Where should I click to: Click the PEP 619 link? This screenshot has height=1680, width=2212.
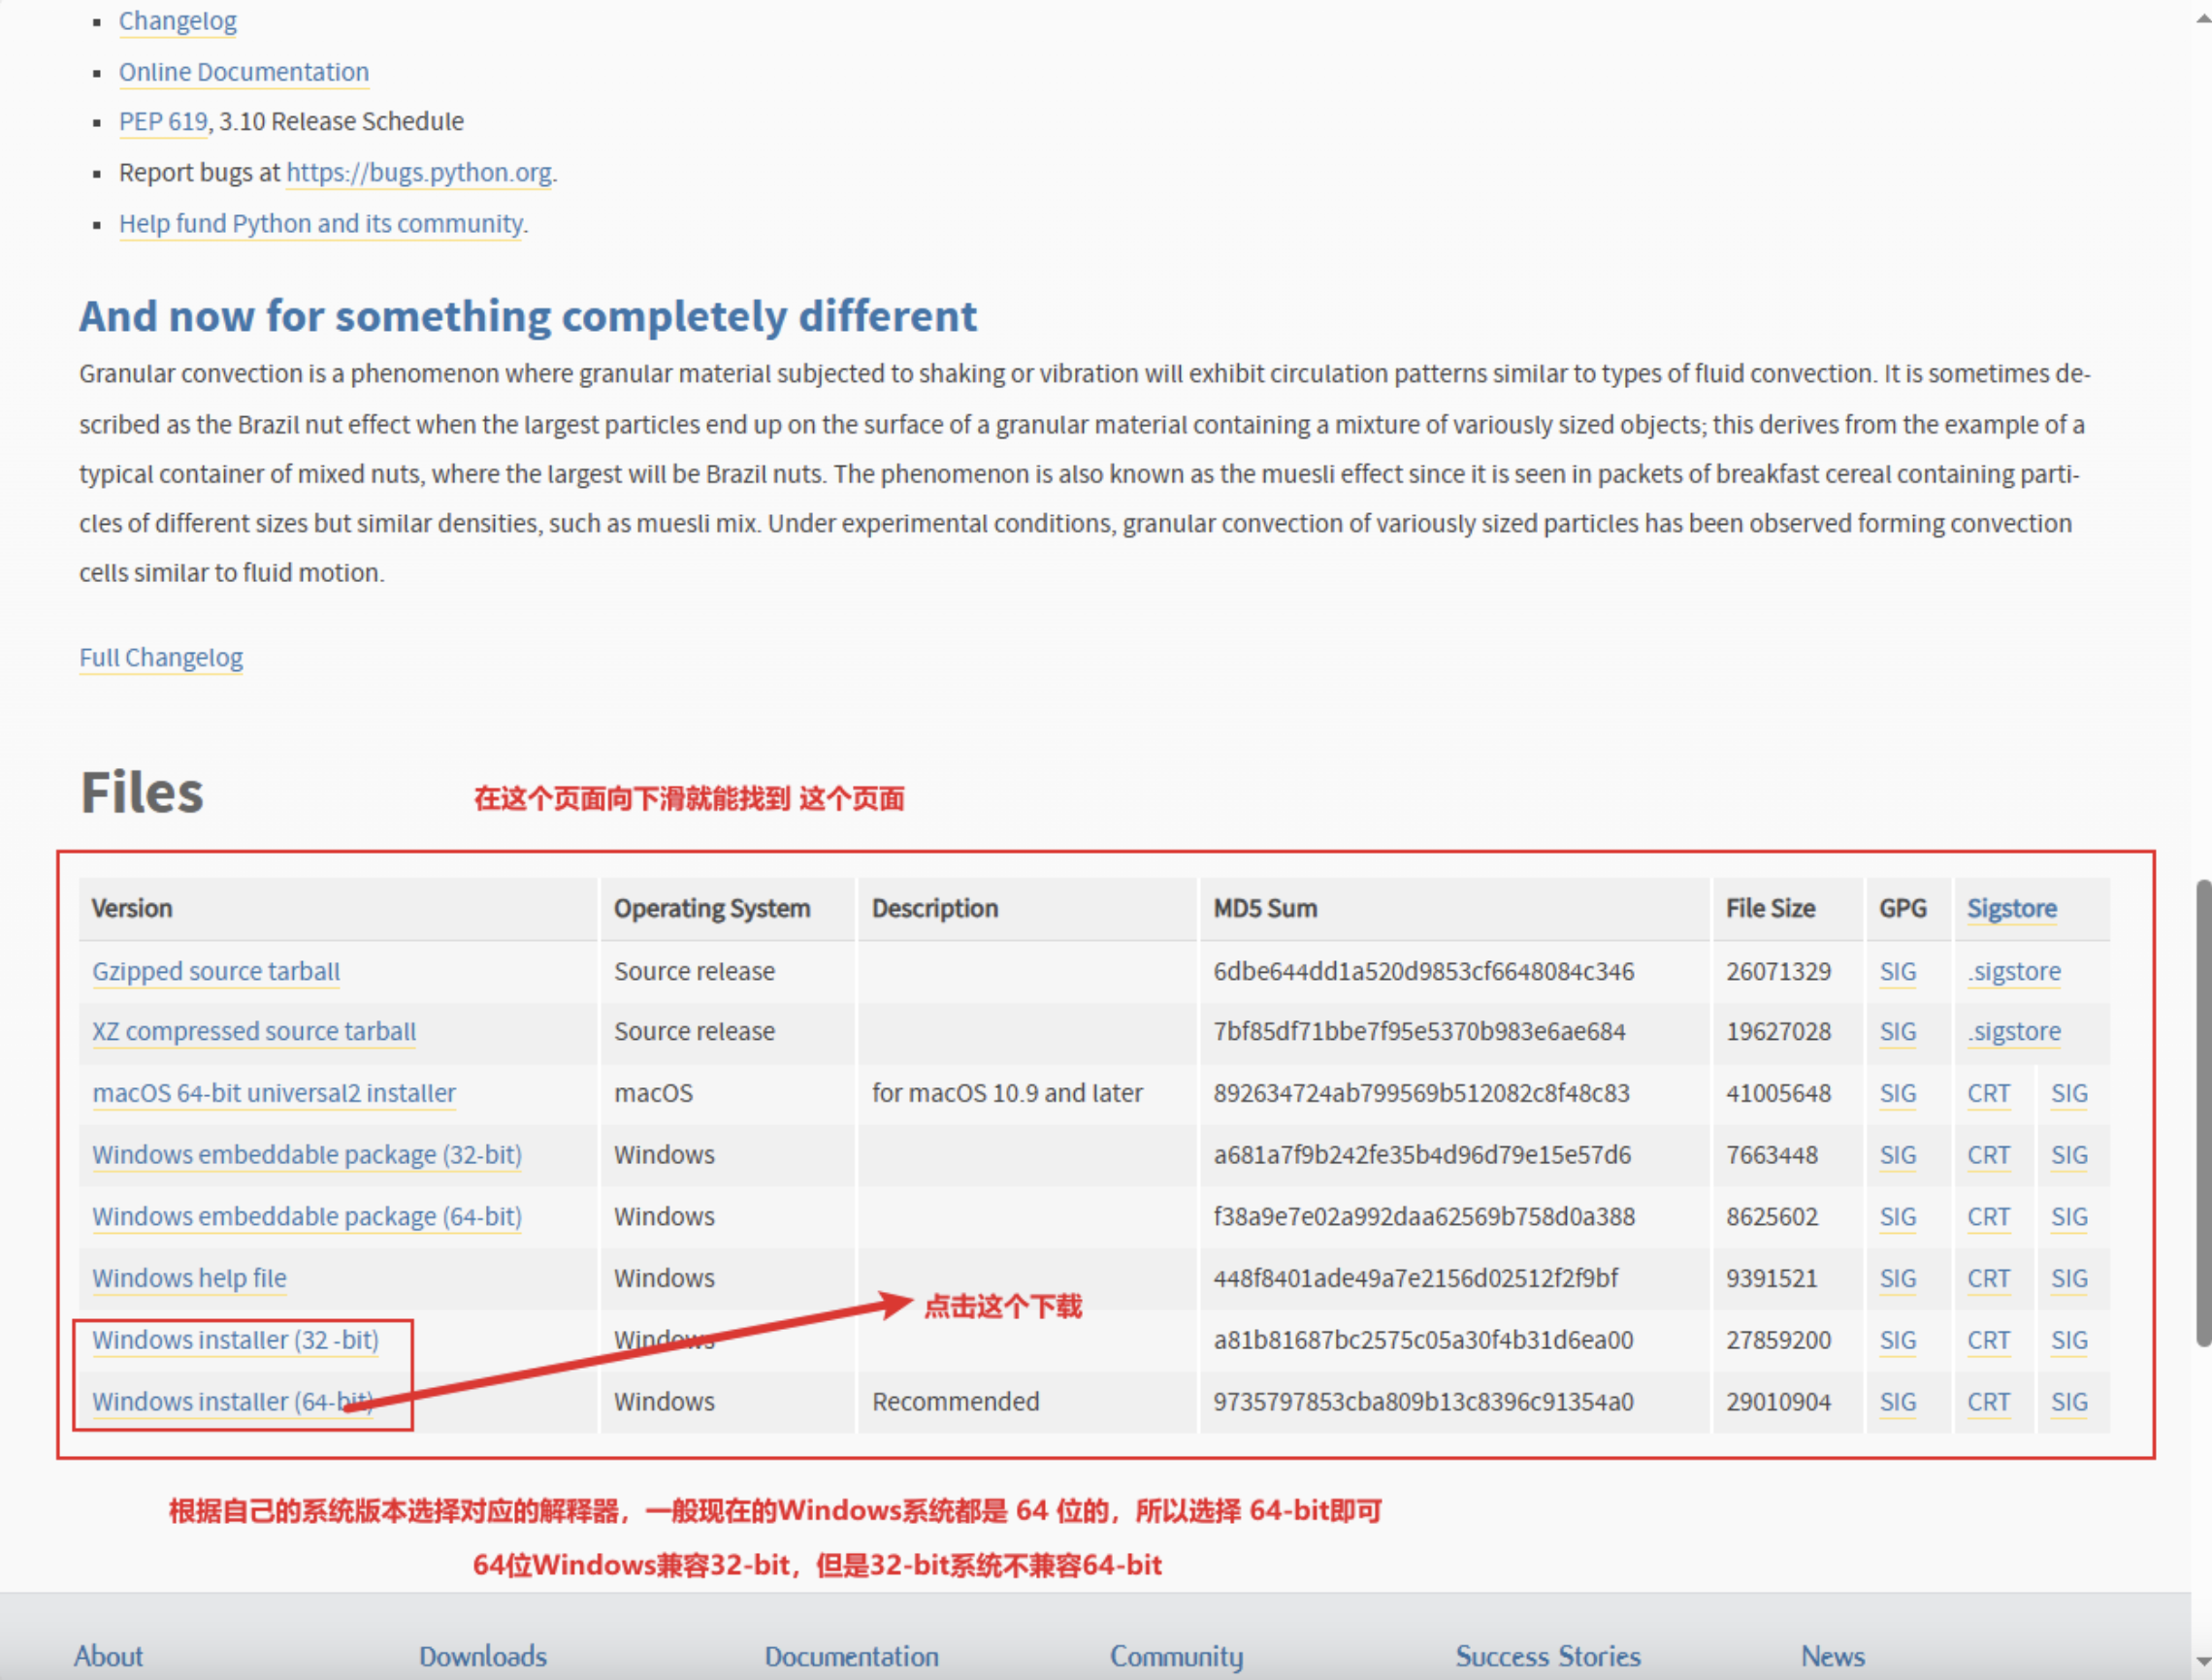pyautogui.click(x=162, y=122)
